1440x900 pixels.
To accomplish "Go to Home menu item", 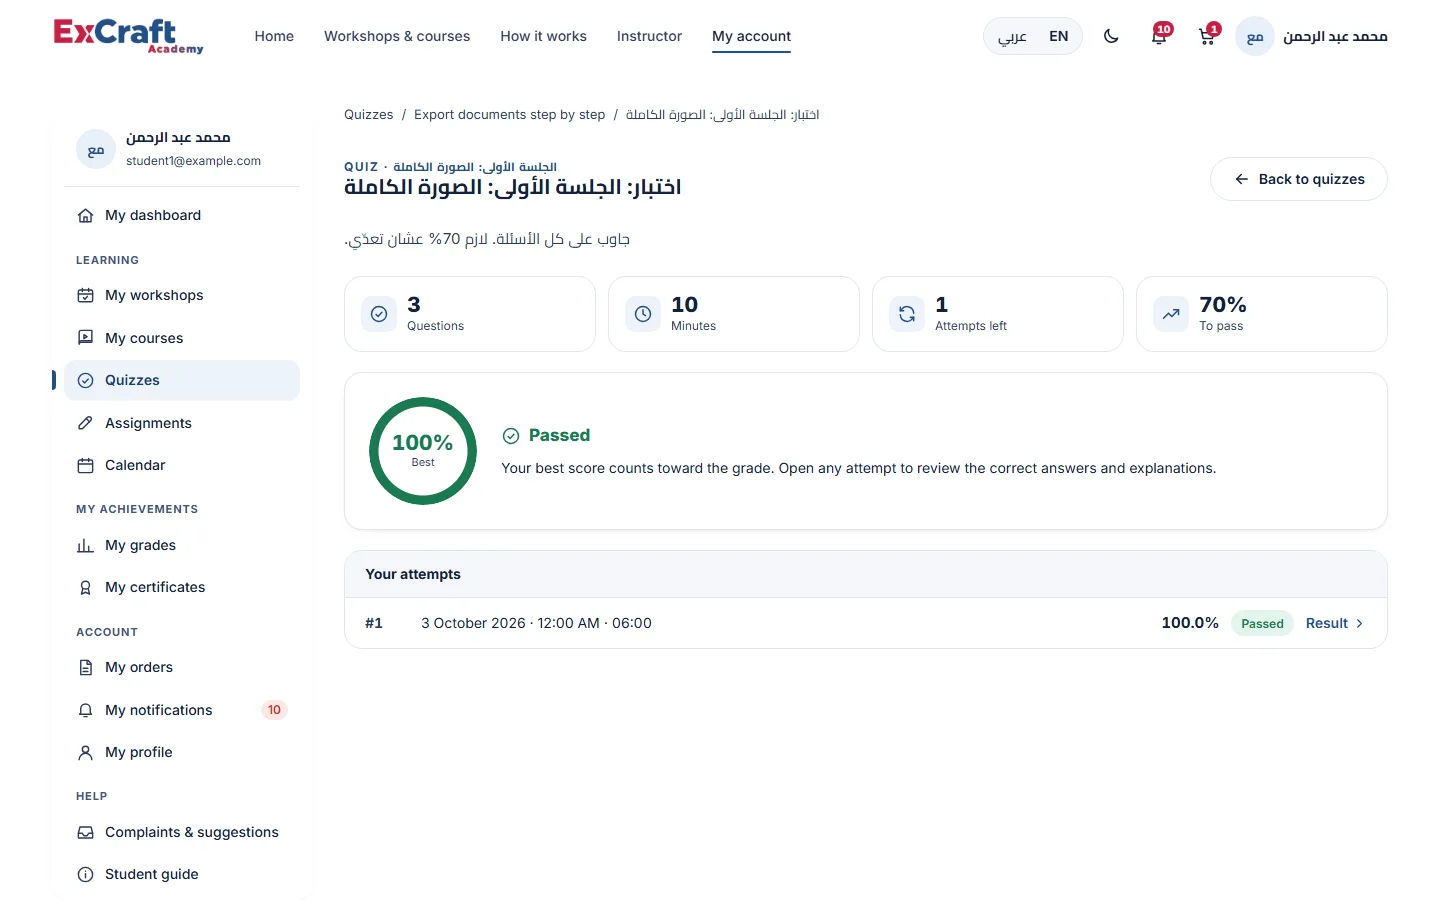I will (x=274, y=36).
